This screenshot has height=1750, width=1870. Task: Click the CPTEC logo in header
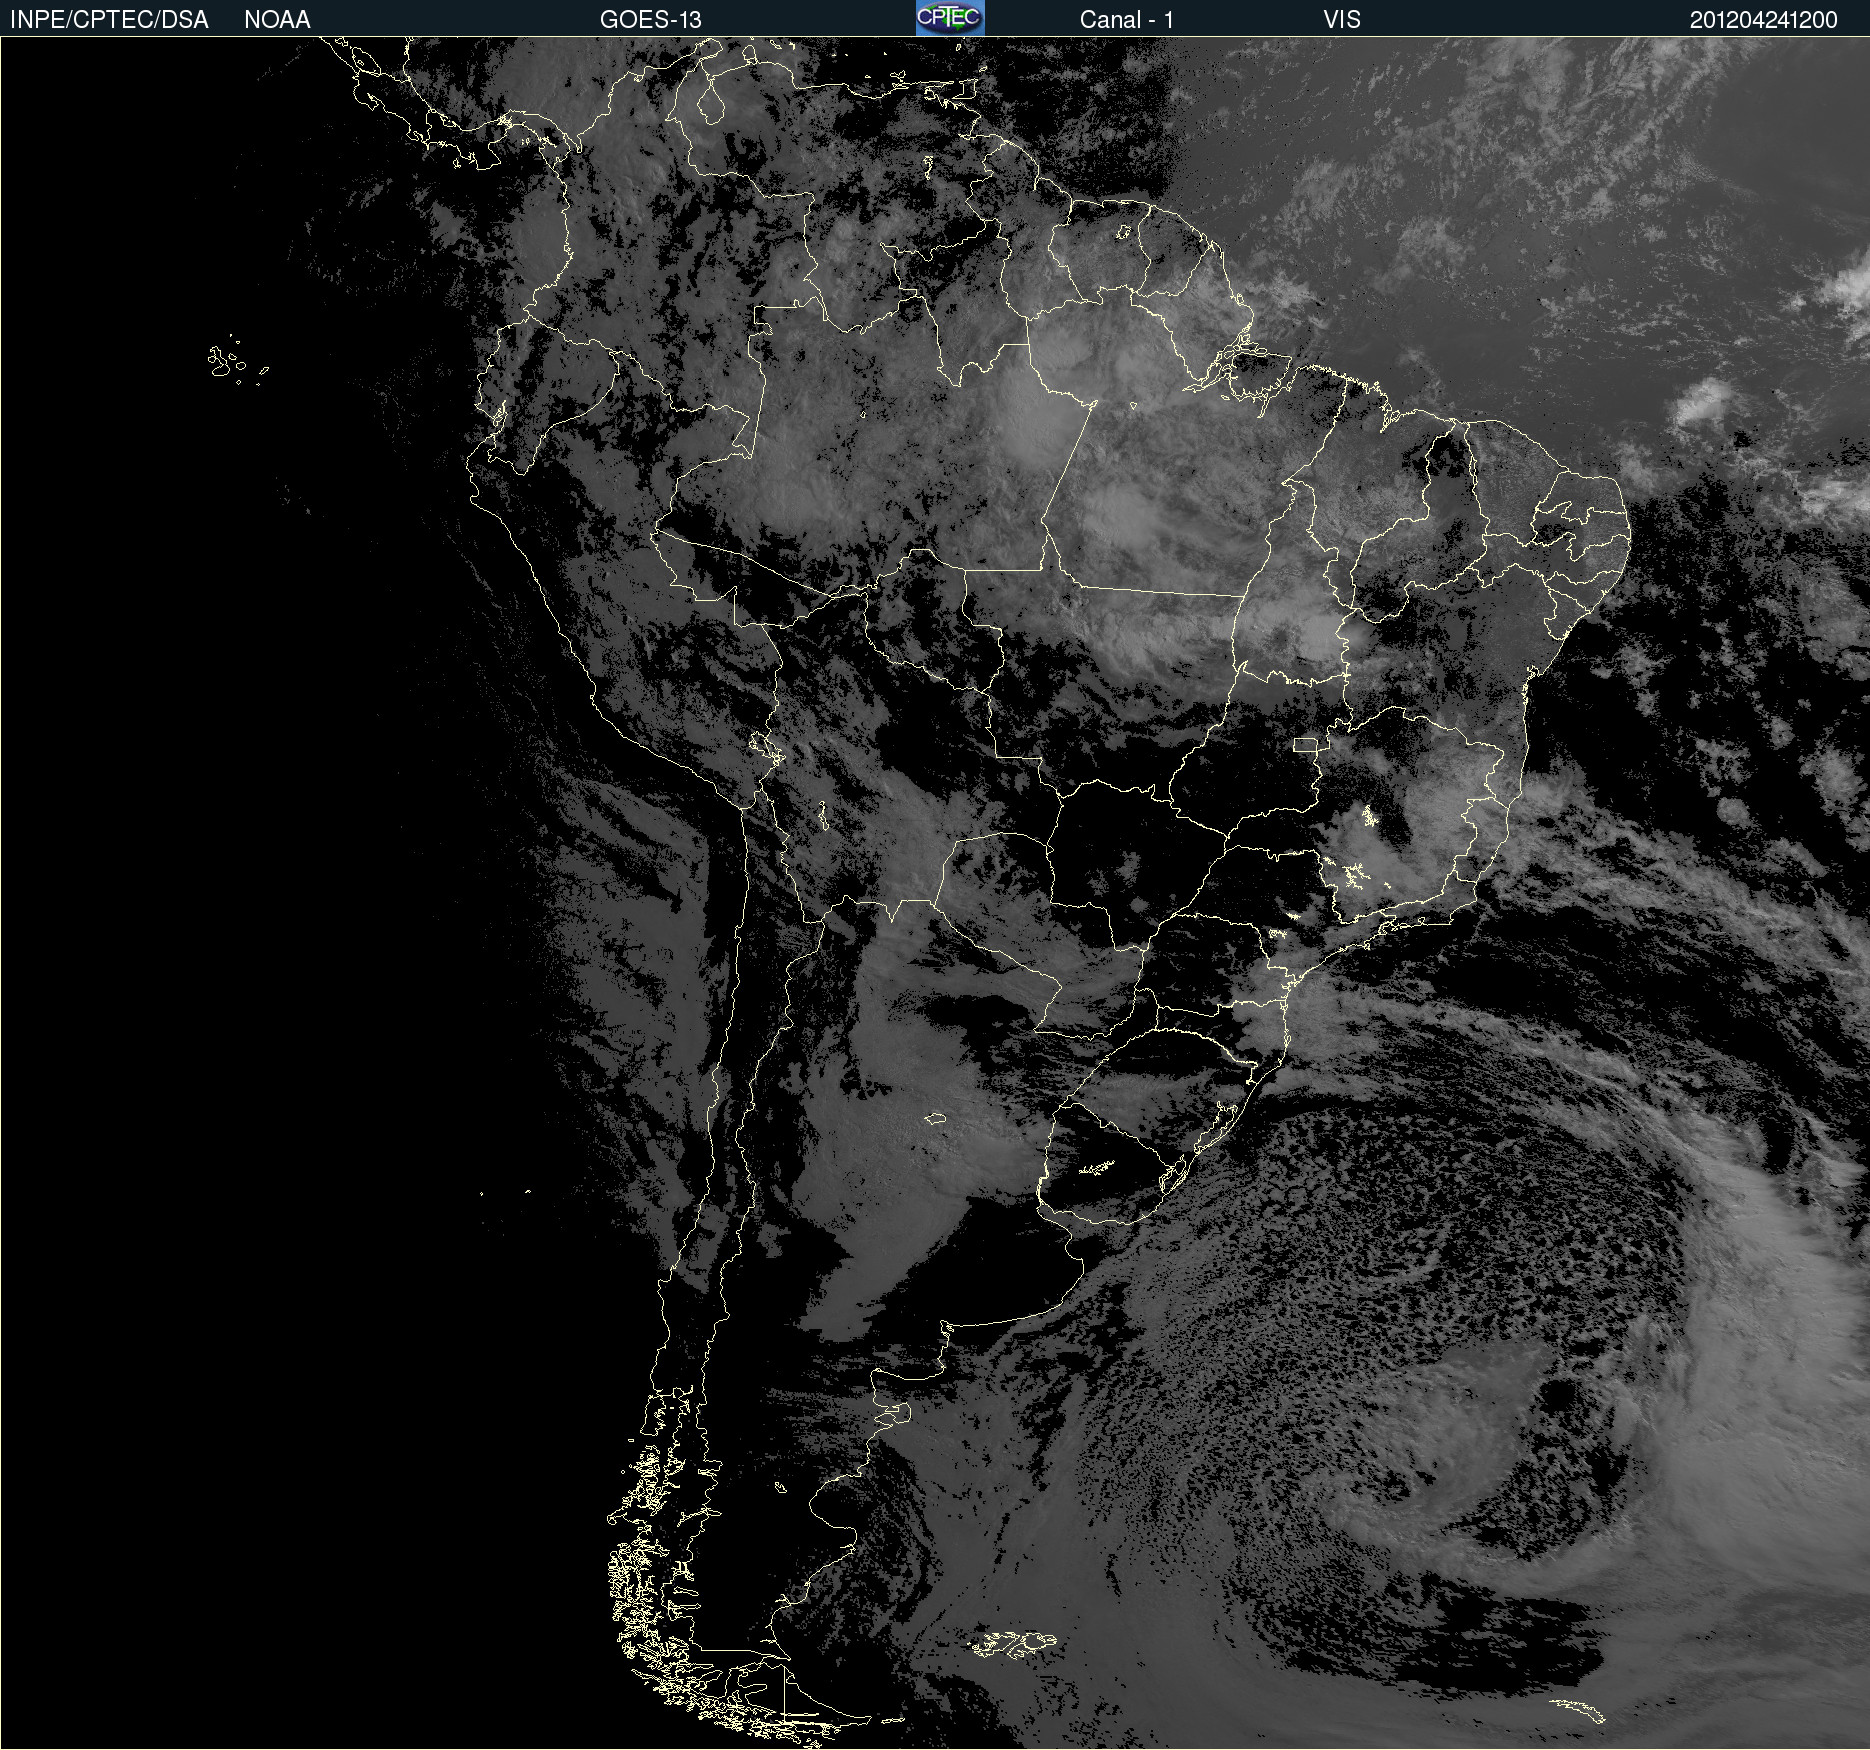pyautogui.click(x=950, y=18)
